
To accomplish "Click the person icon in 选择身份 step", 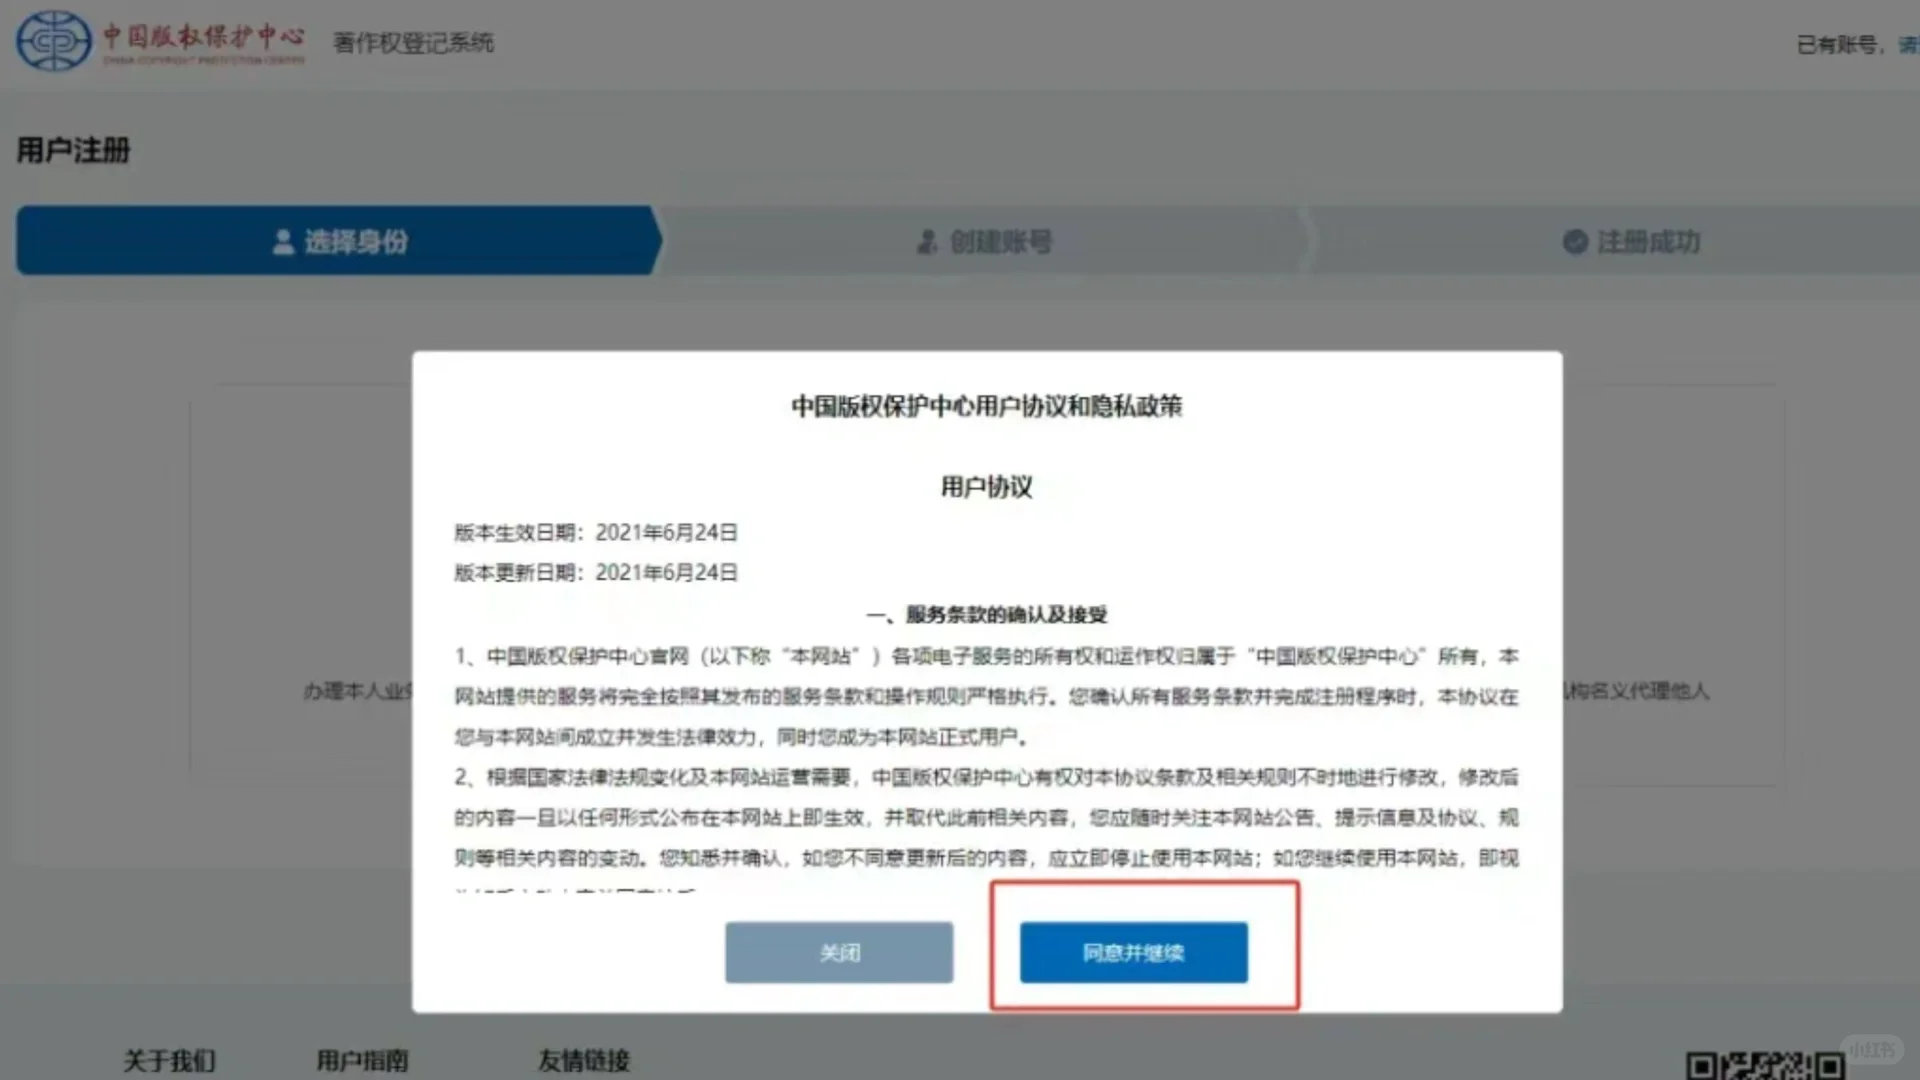I will pos(283,242).
